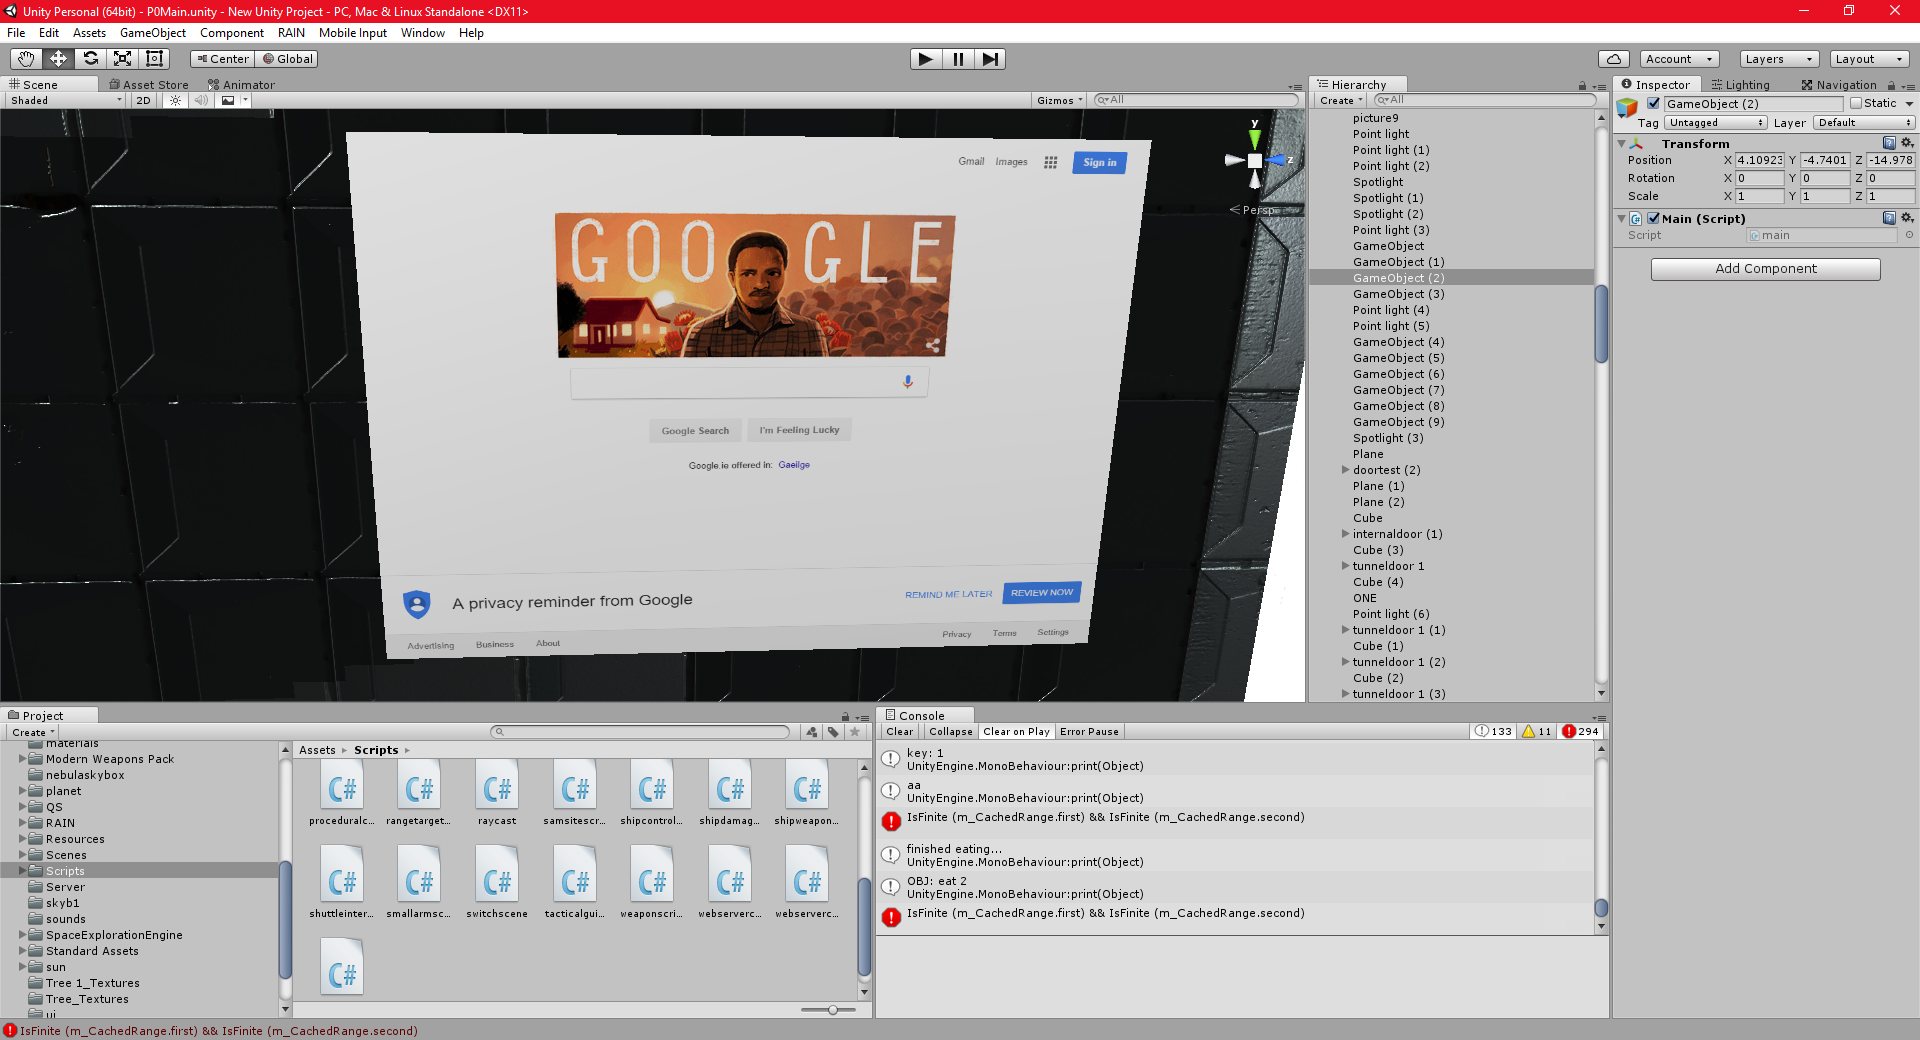The width and height of the screenshot is (1920, 1040).
Task: Toggle Collapse in Console
Action: click(x=950, y=732)
